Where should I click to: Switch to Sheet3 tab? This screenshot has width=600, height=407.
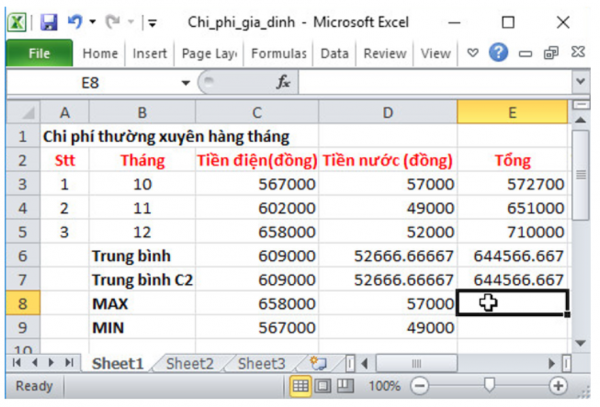(261, 363)
